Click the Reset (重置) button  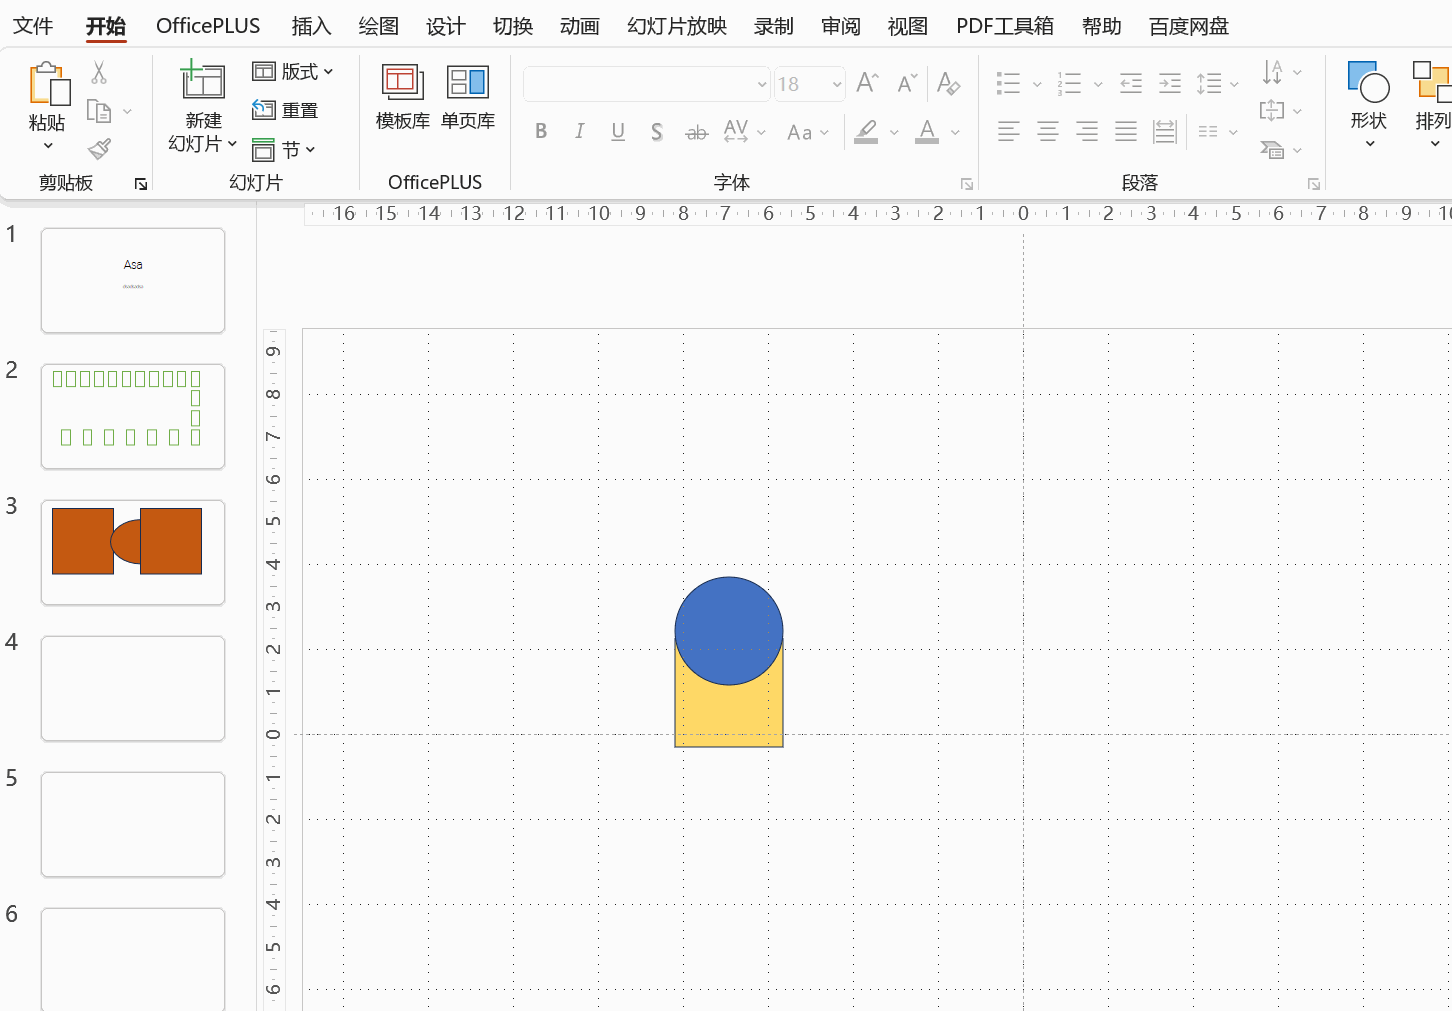[x=286, y=110]
